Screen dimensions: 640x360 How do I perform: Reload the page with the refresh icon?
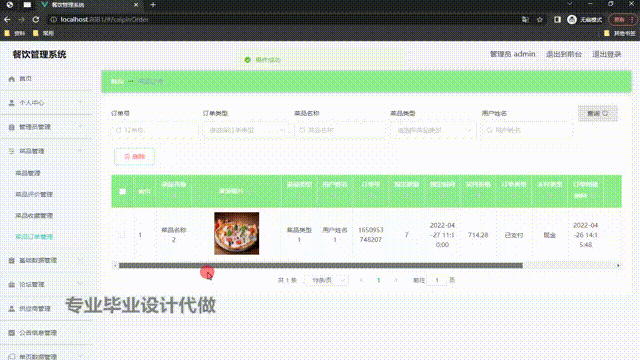[36, 19]
